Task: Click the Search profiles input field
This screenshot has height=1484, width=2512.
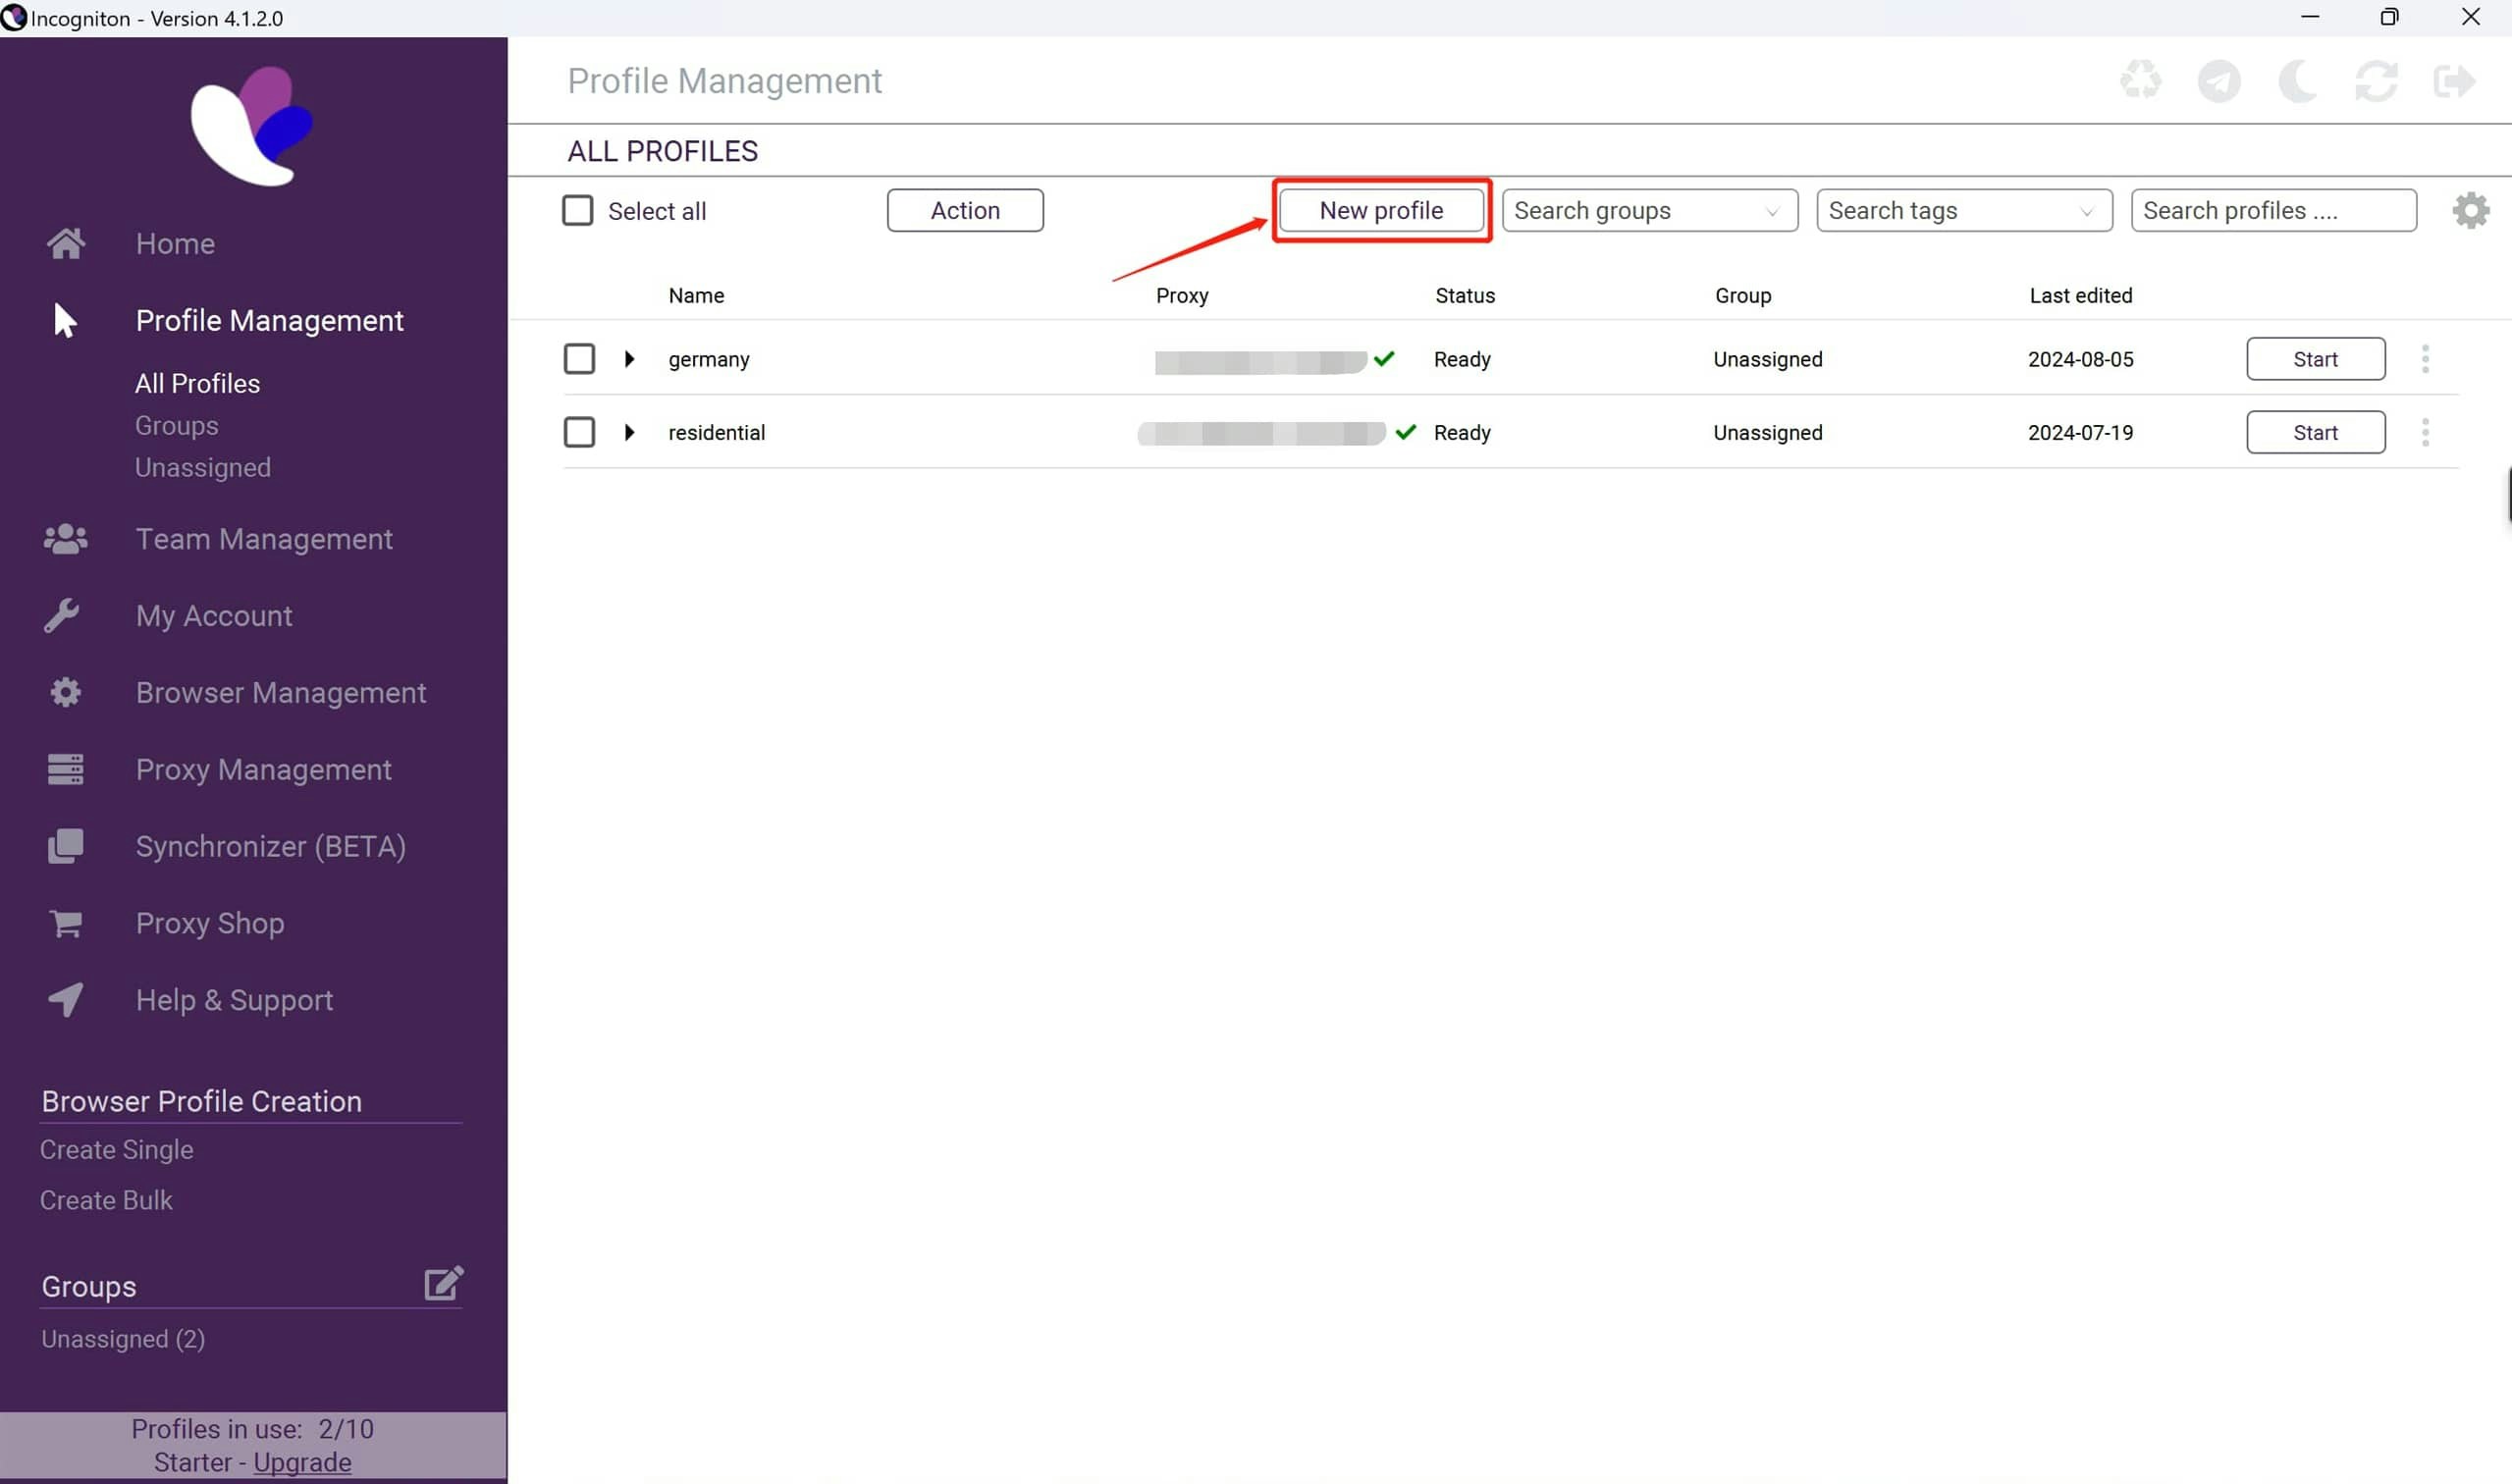Action: [2272, 211]
